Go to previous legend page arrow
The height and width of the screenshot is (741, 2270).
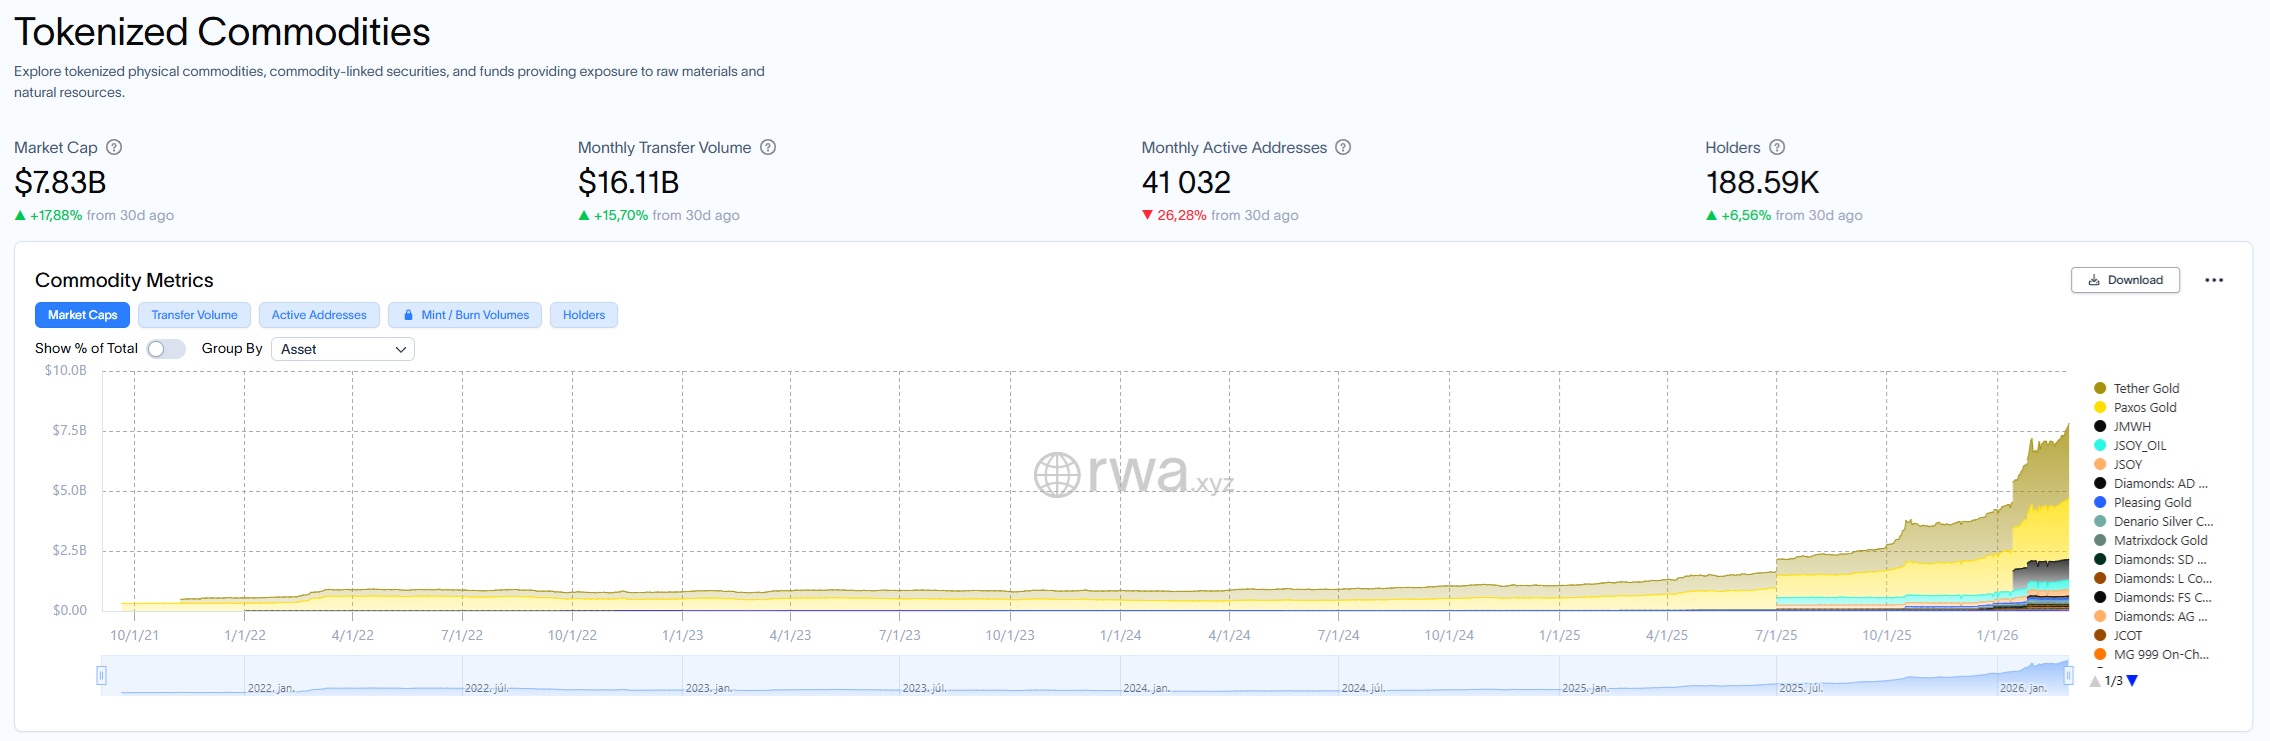pyautogui.click(x=2095, y=681)
